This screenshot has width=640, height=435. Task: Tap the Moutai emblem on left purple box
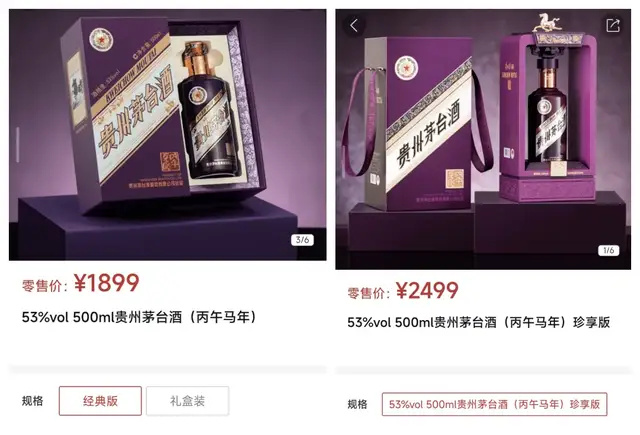click(101, 40)
